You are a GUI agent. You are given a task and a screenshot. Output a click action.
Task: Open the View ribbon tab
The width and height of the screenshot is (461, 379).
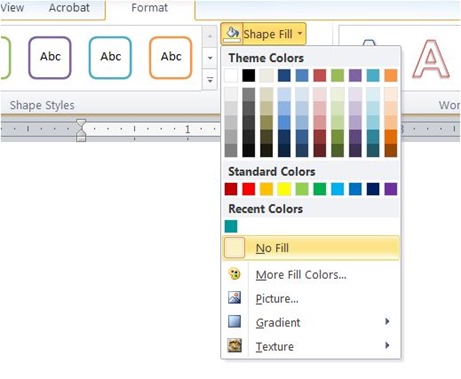(x=12, y=8)
